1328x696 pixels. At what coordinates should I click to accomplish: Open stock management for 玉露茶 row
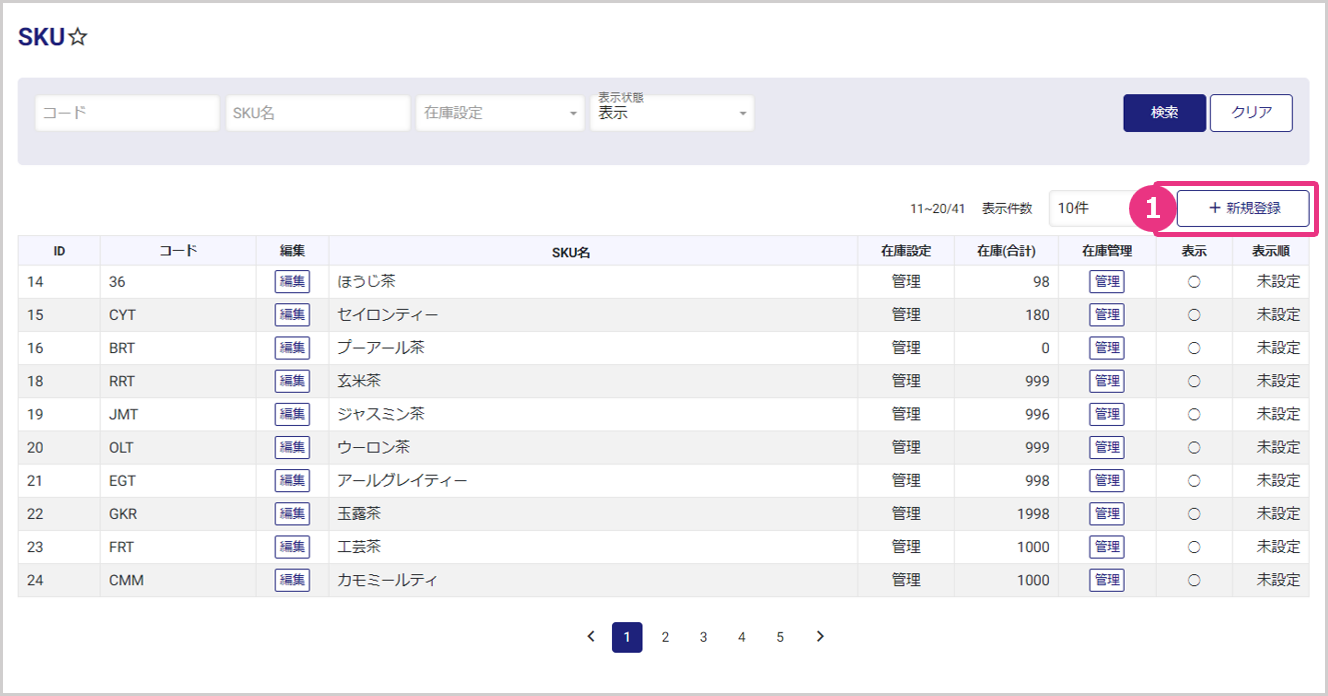pyautogui.click(x=1106, y=513)
